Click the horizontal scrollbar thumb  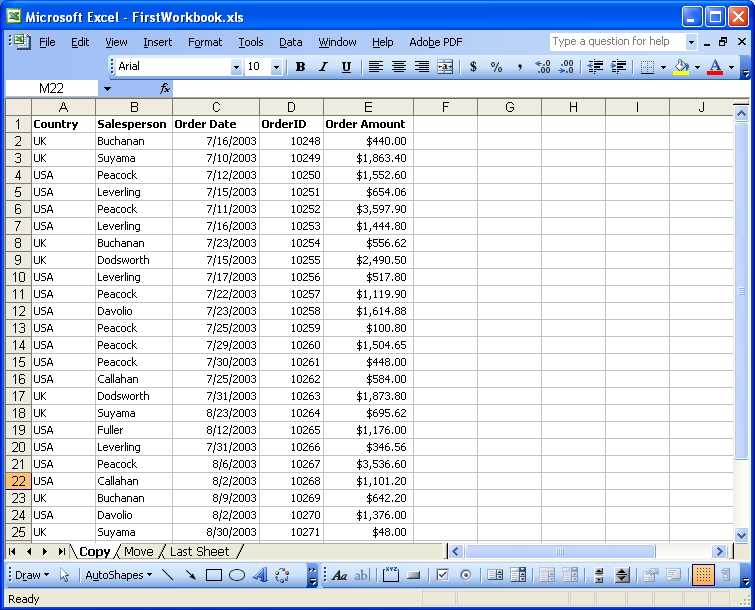[x=560, y=551]
